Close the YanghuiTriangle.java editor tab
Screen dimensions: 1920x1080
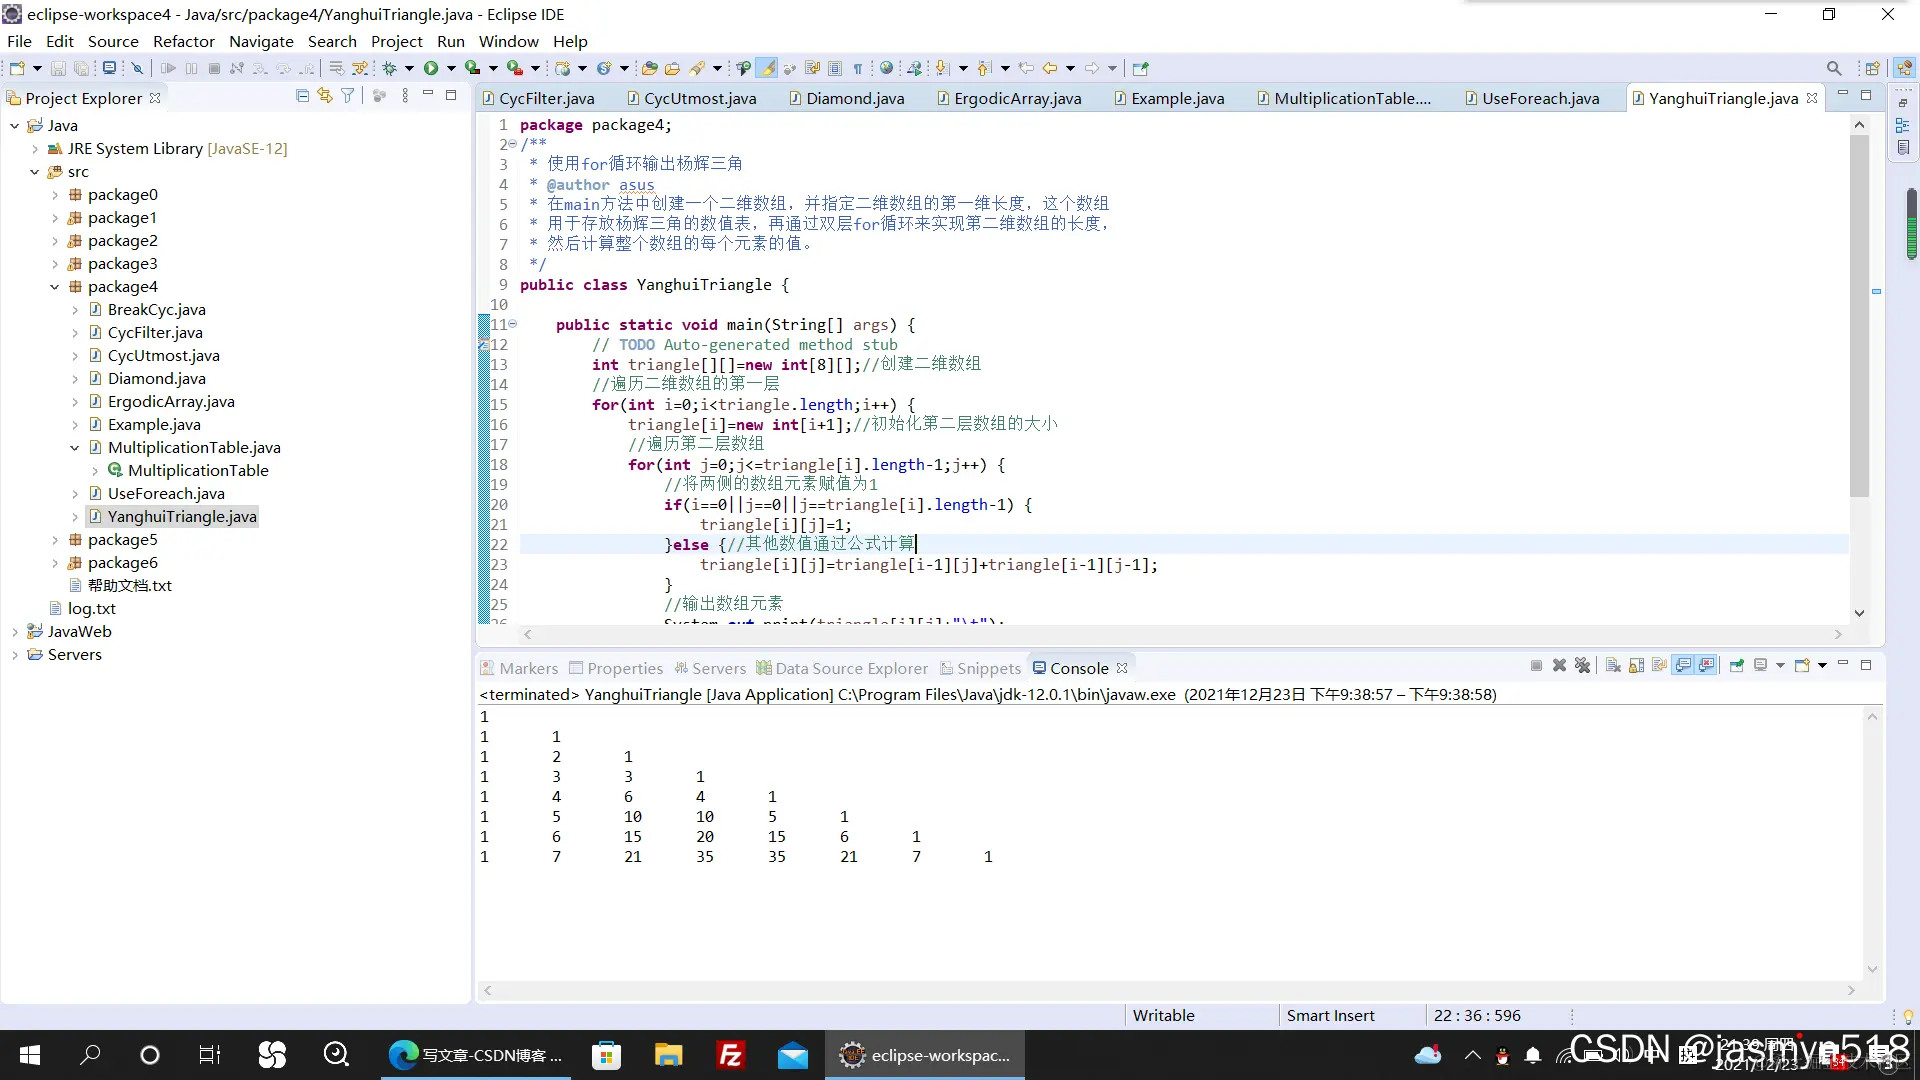point(1812,98)
